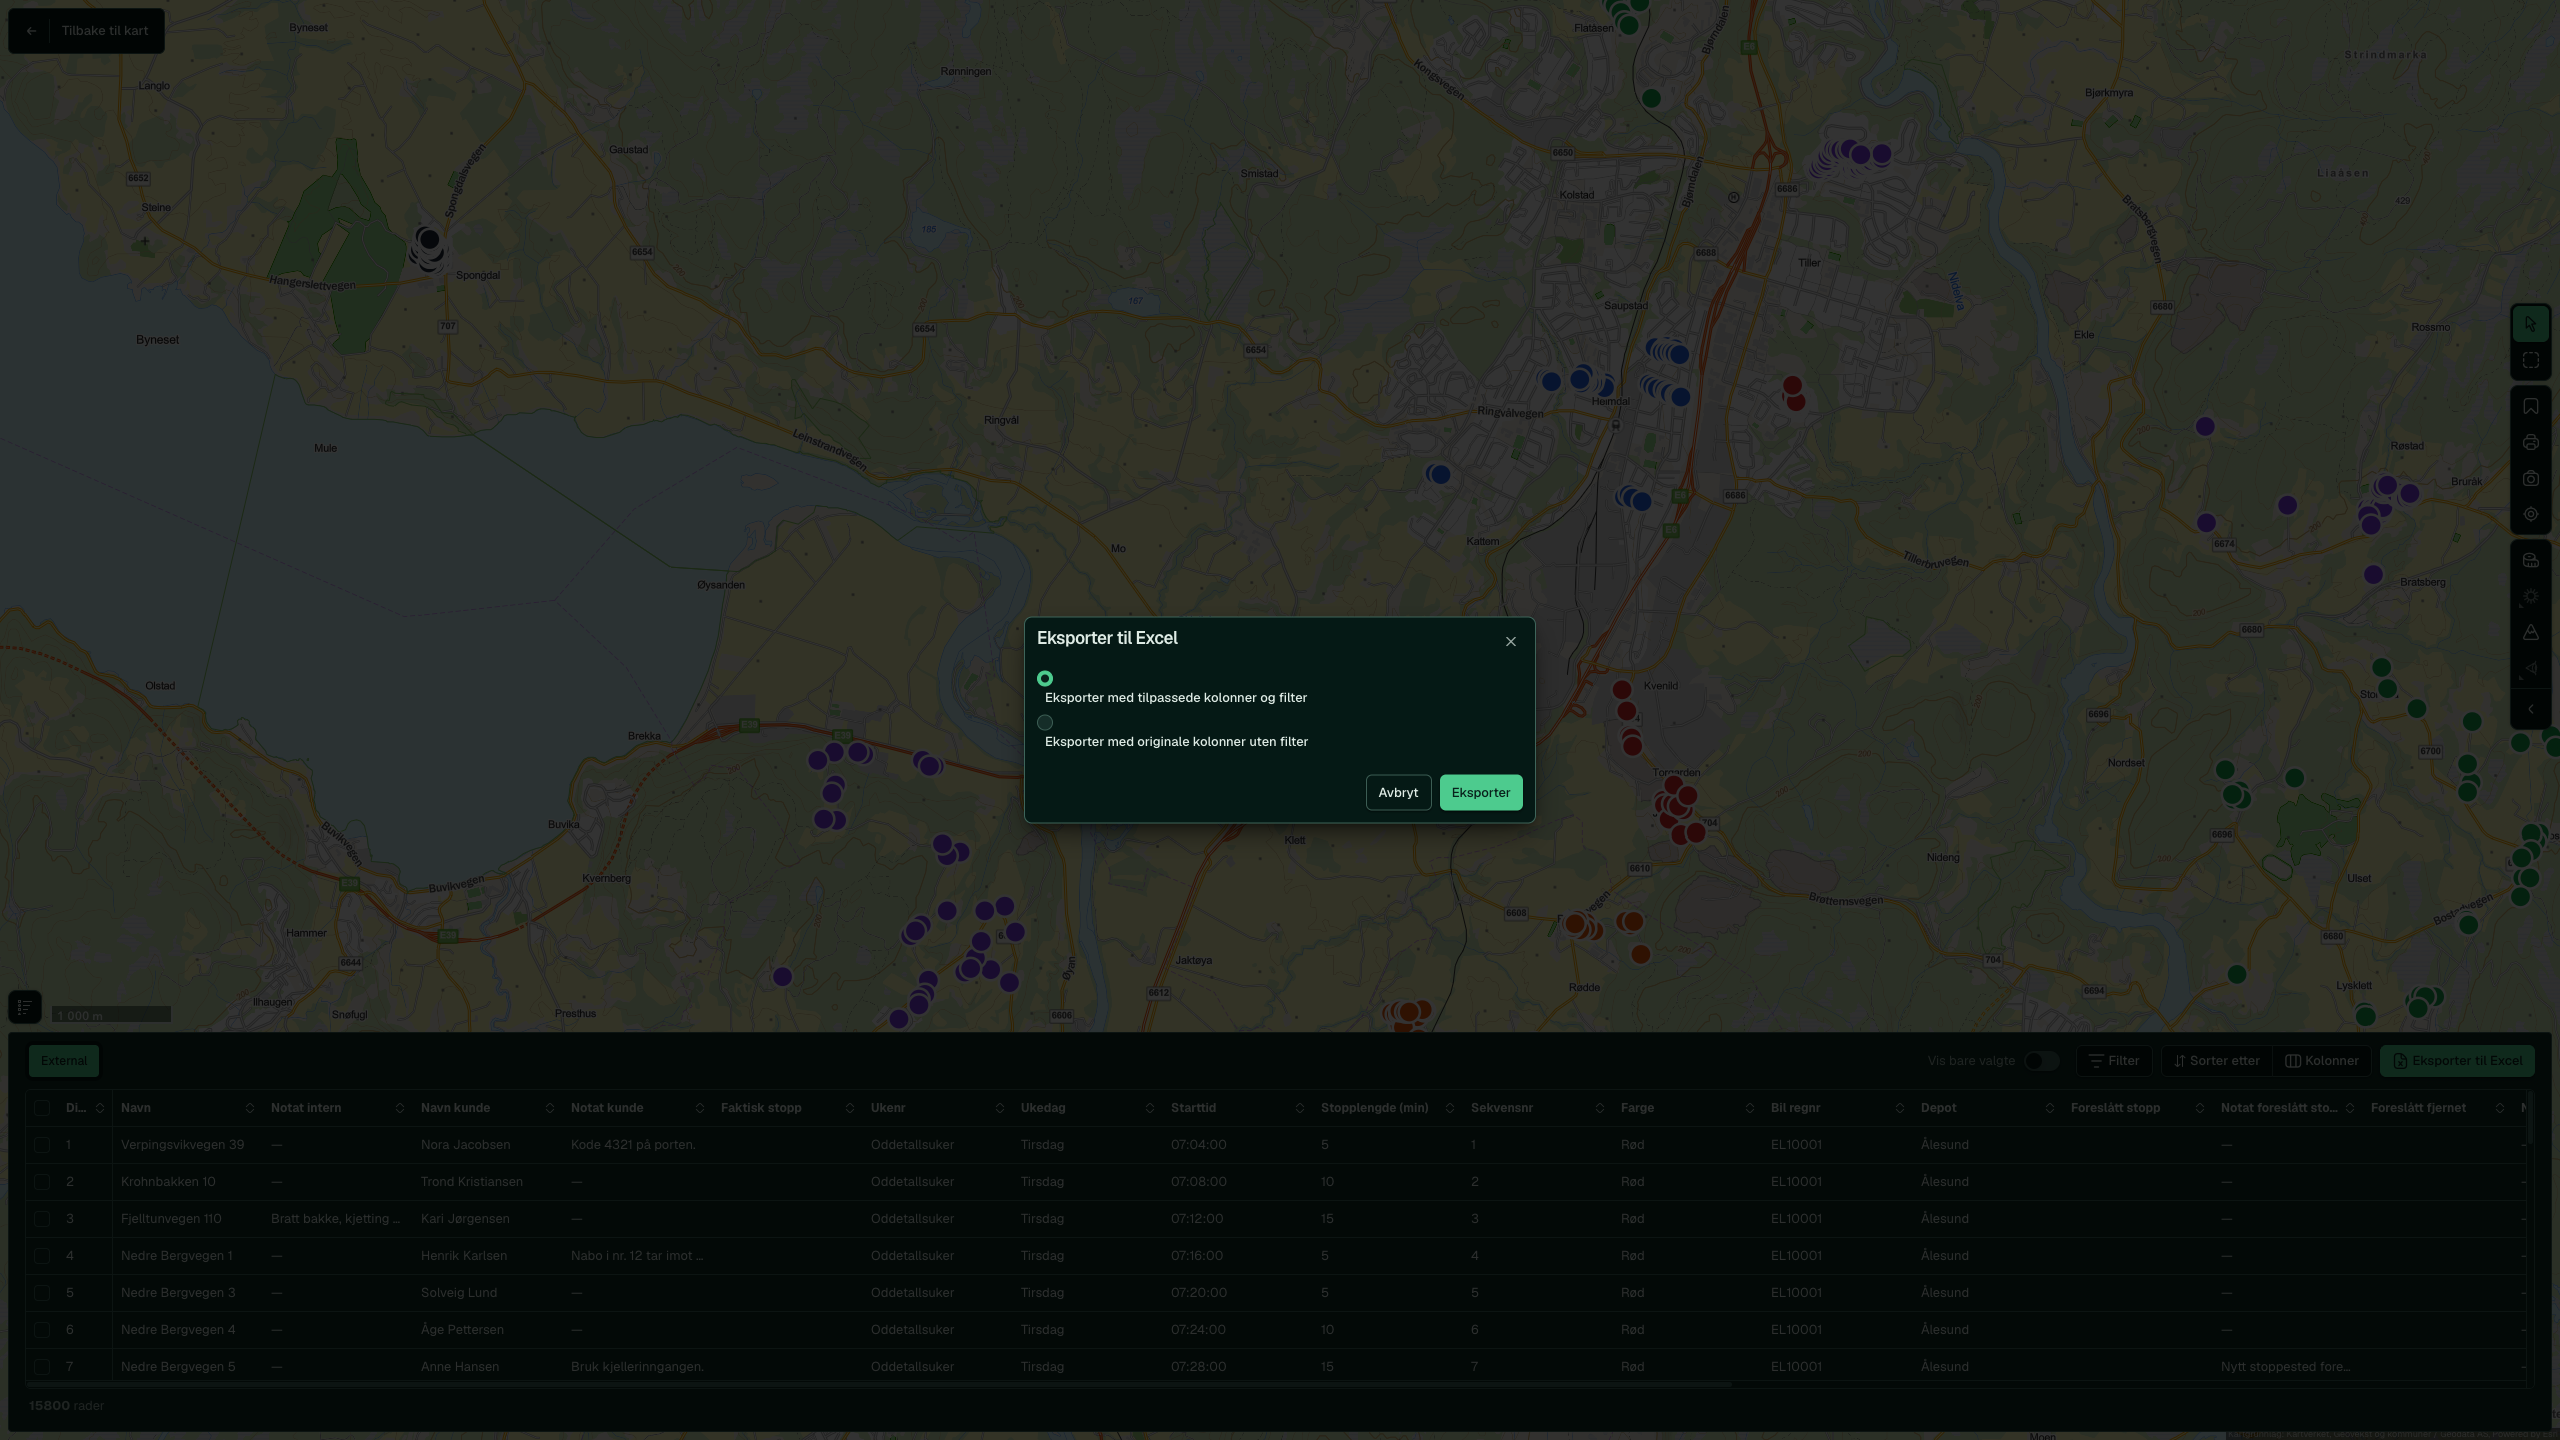Check the row for Krohnbakken 10
The height and width of the screenshot is (1440, 2560).
pos(42,1182)
